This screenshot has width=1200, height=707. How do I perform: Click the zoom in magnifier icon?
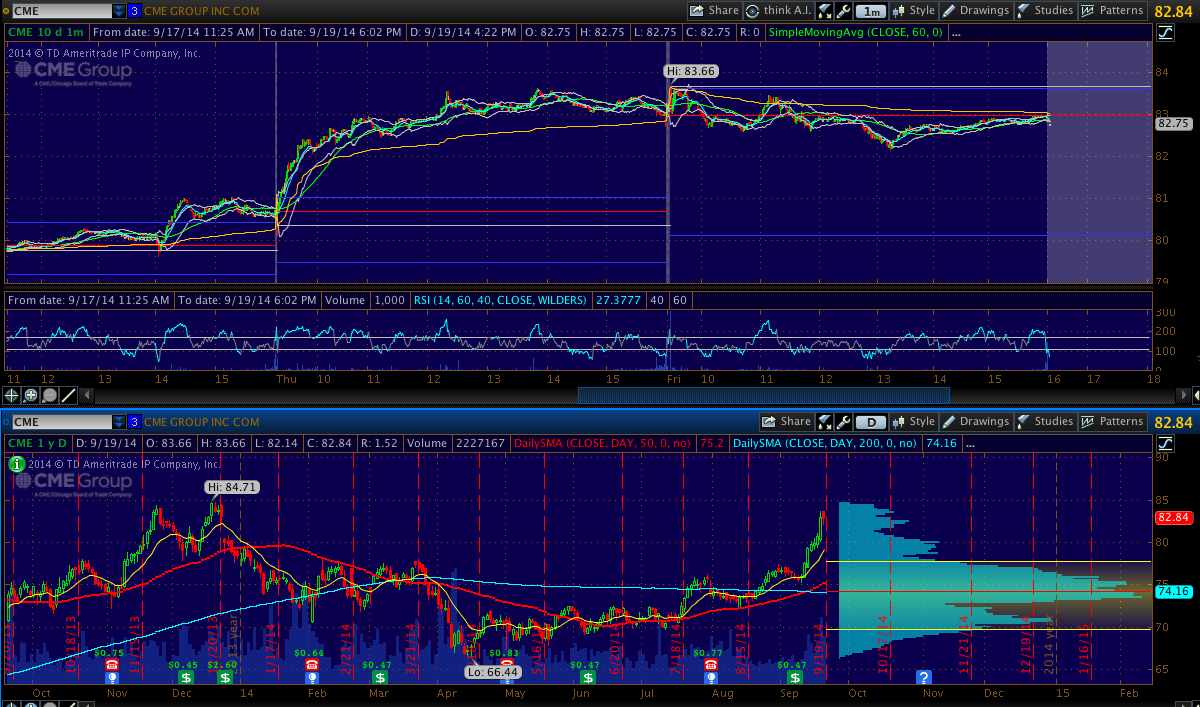pos(30,395)
